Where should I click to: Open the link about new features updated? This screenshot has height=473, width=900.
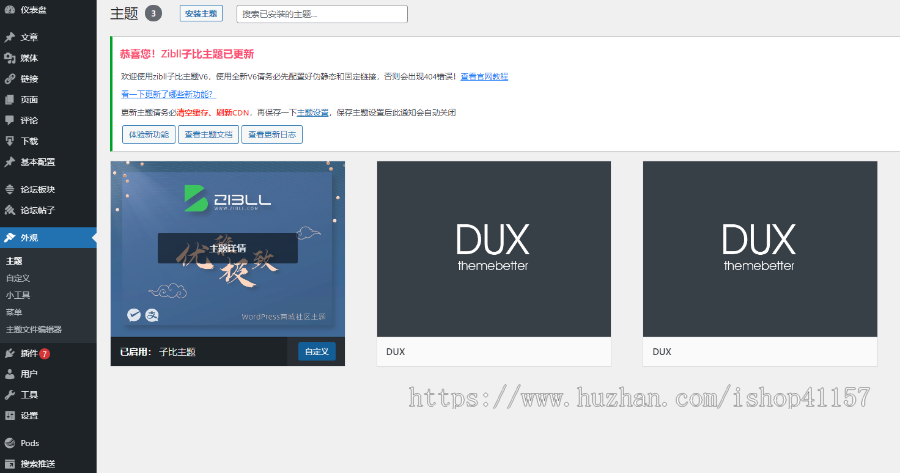pos(168,94)
